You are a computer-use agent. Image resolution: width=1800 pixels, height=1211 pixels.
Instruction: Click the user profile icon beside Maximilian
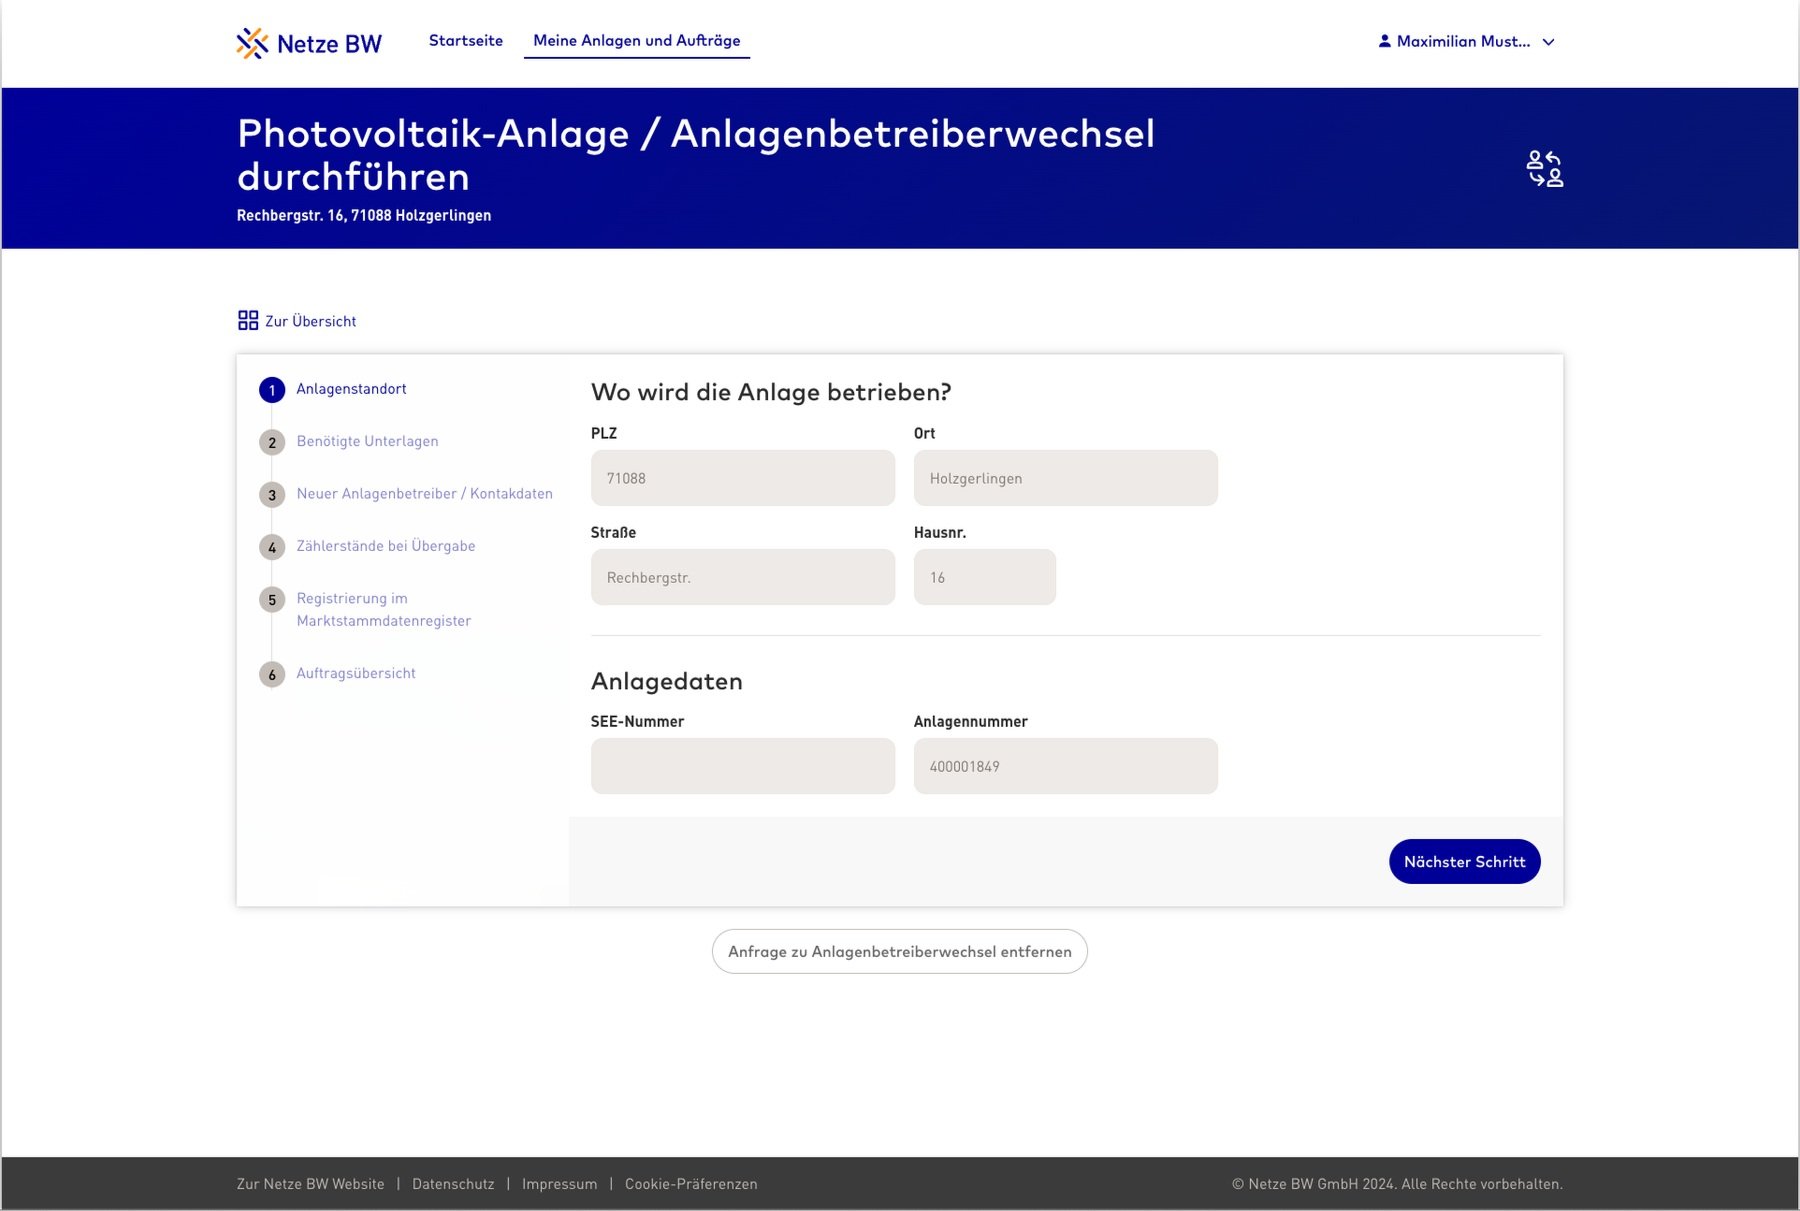tap(1384, 41)
